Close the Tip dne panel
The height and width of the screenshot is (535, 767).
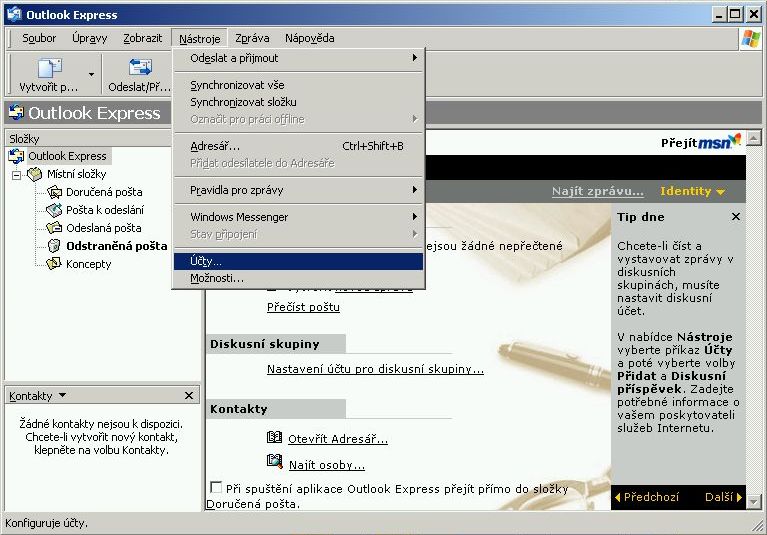click(x=736, y=217)
